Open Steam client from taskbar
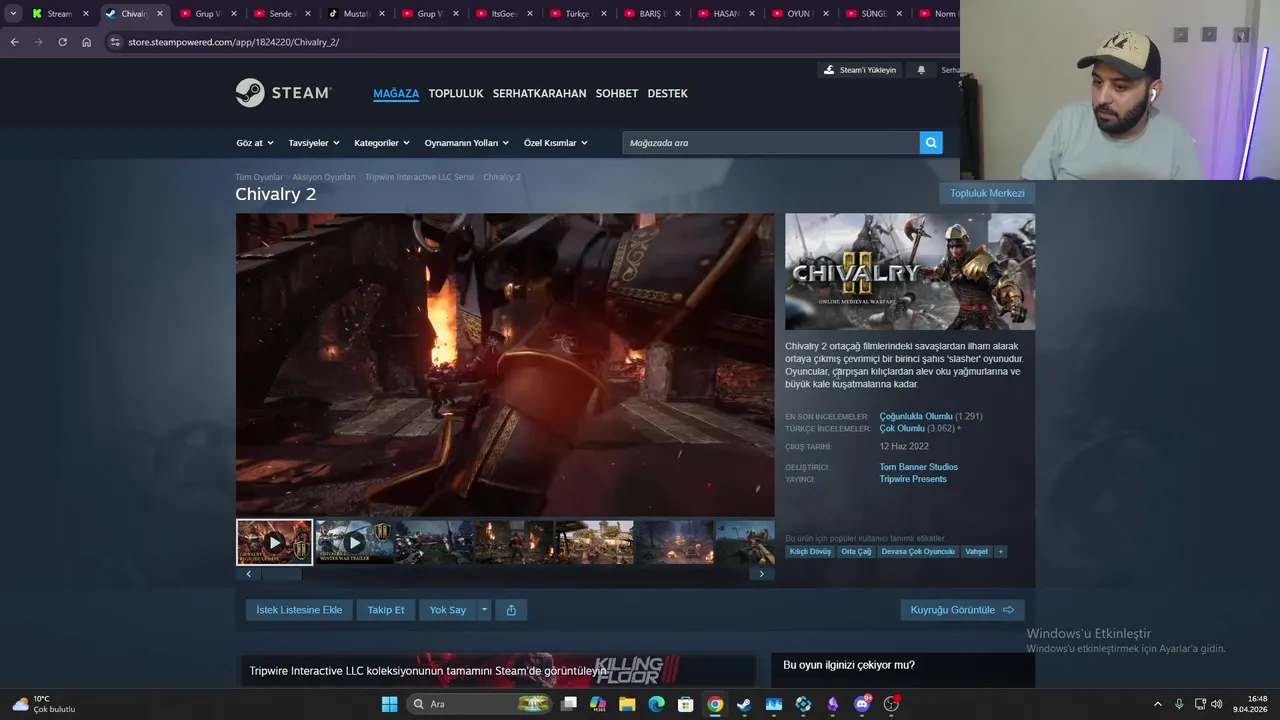The width and height of the screenshot is (1280, 720). coord(744,704)
